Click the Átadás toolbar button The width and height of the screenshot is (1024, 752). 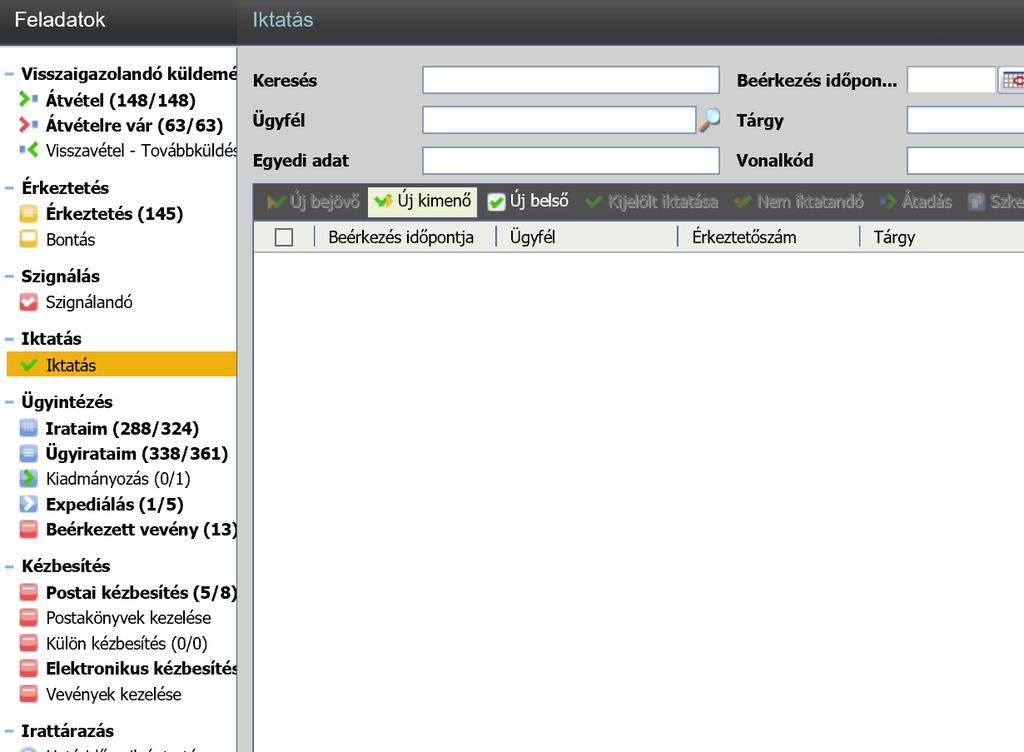click(916, 202)
